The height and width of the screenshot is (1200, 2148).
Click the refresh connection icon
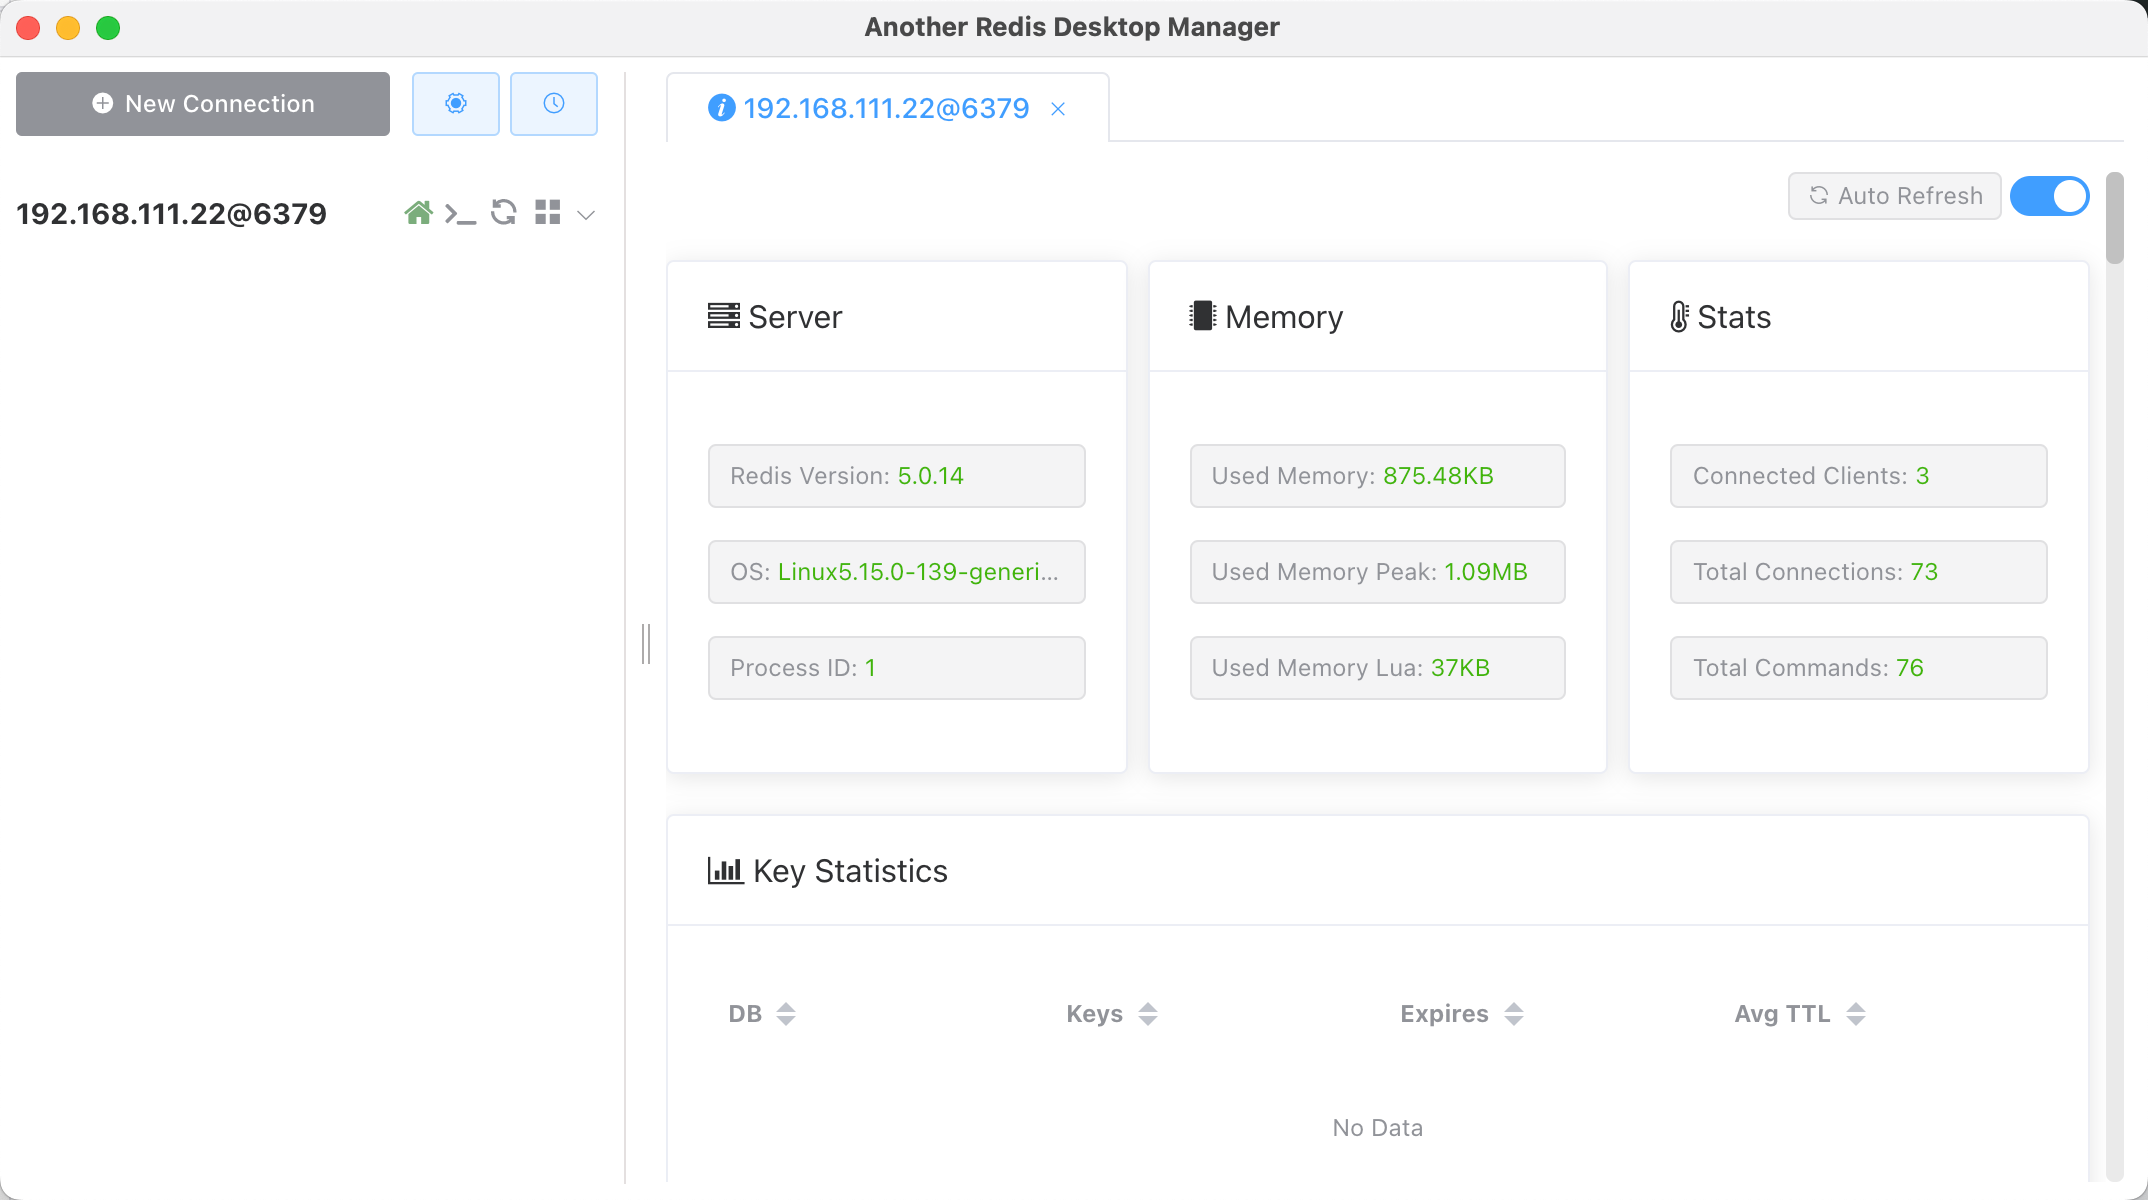point(504,212)
